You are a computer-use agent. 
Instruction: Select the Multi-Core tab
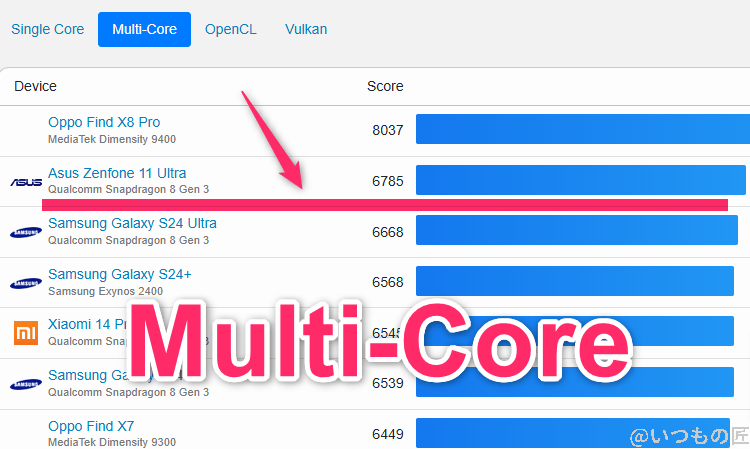(144, 29)
